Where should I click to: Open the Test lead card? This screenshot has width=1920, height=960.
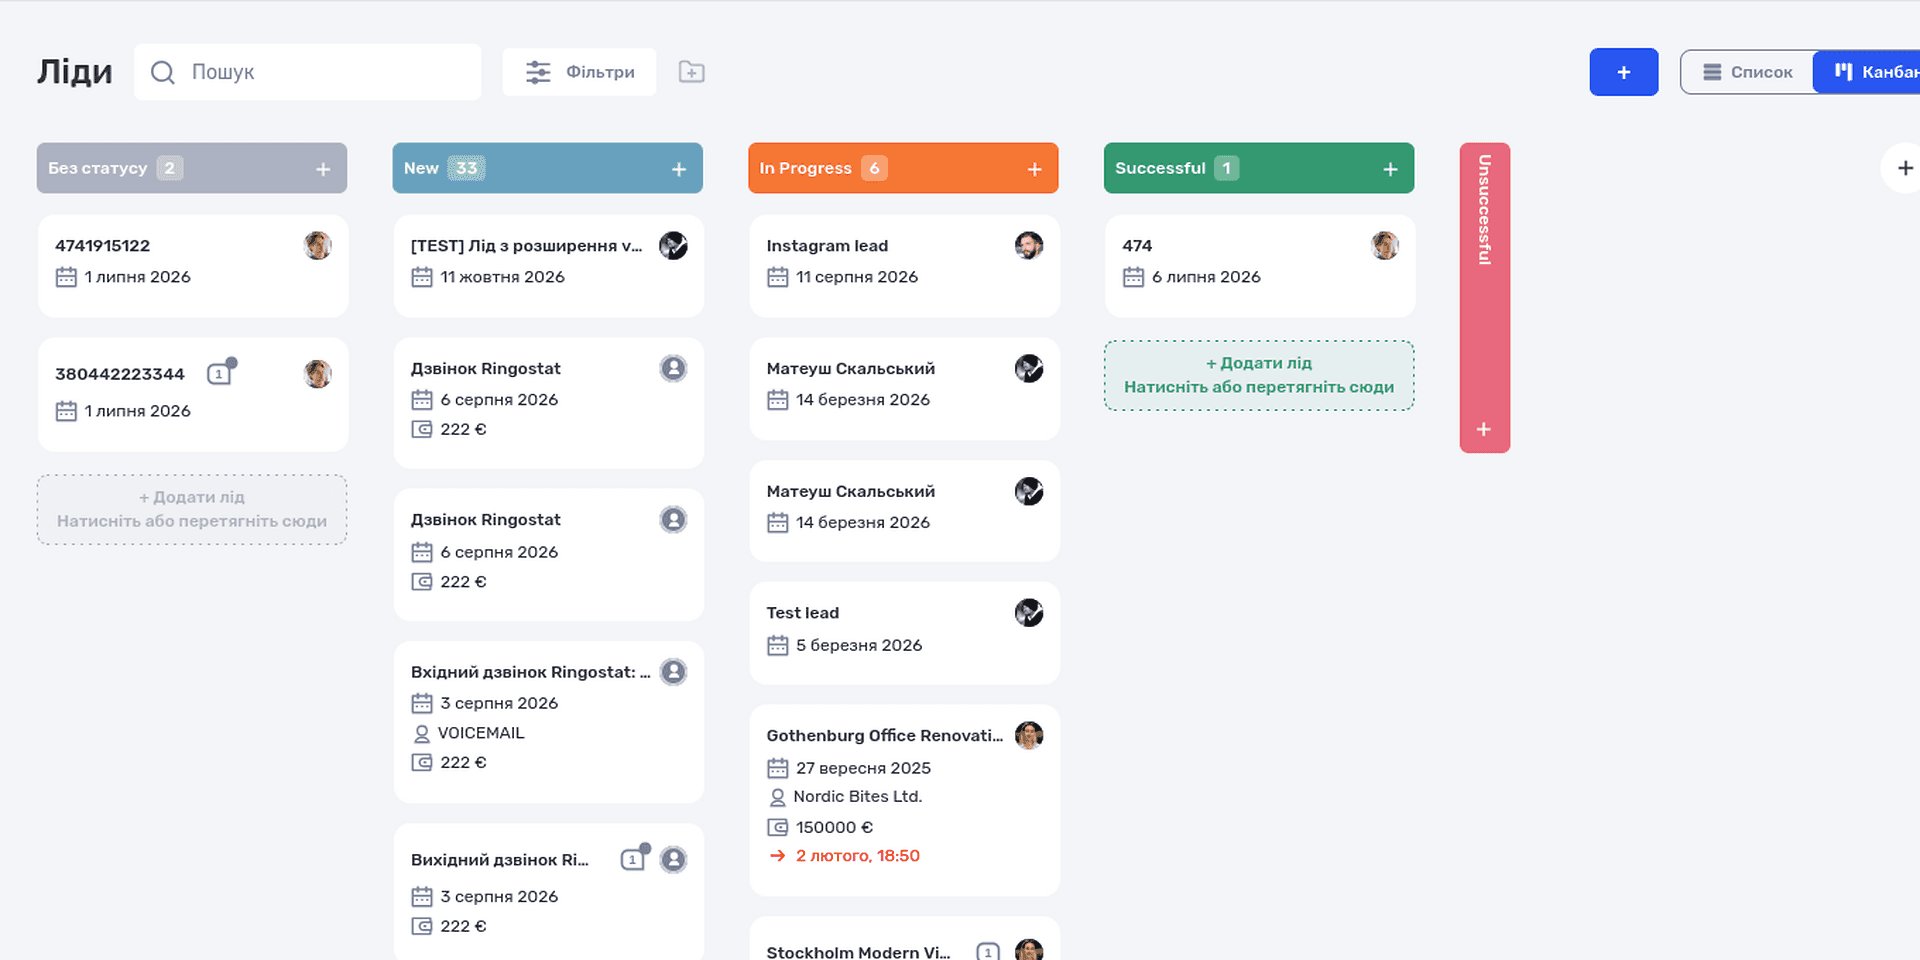tap(904, 633)
